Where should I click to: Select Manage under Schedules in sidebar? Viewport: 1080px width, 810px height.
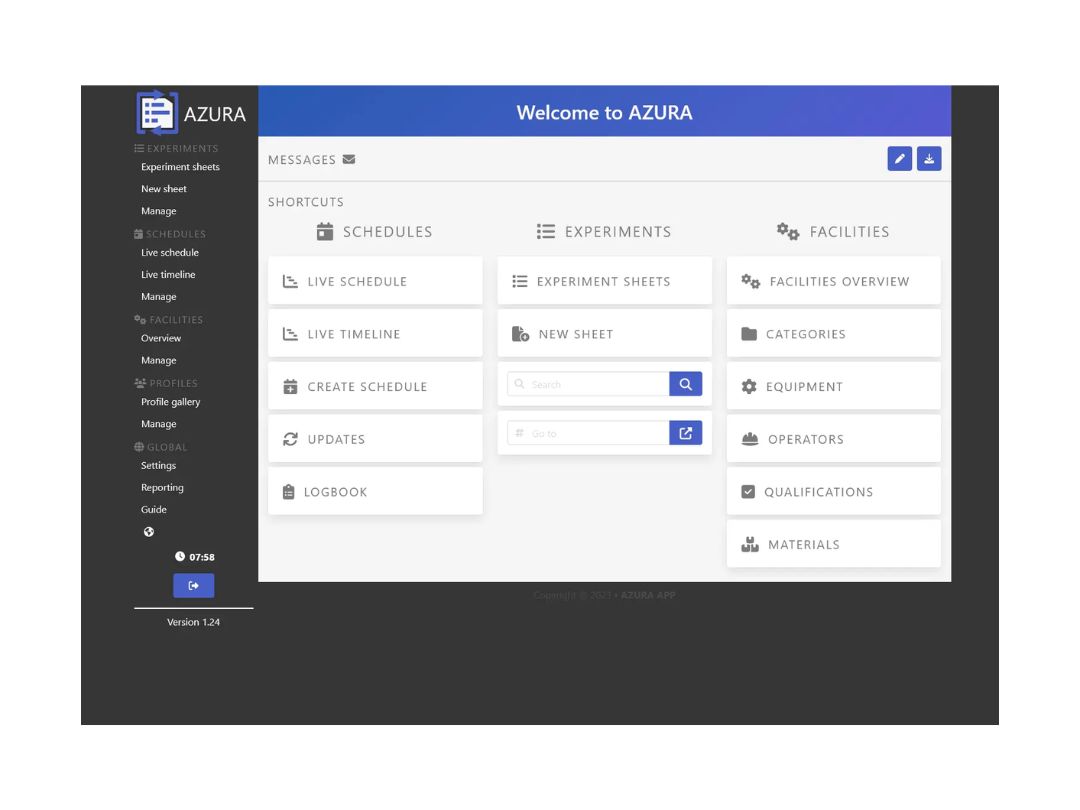click(158, 296)
